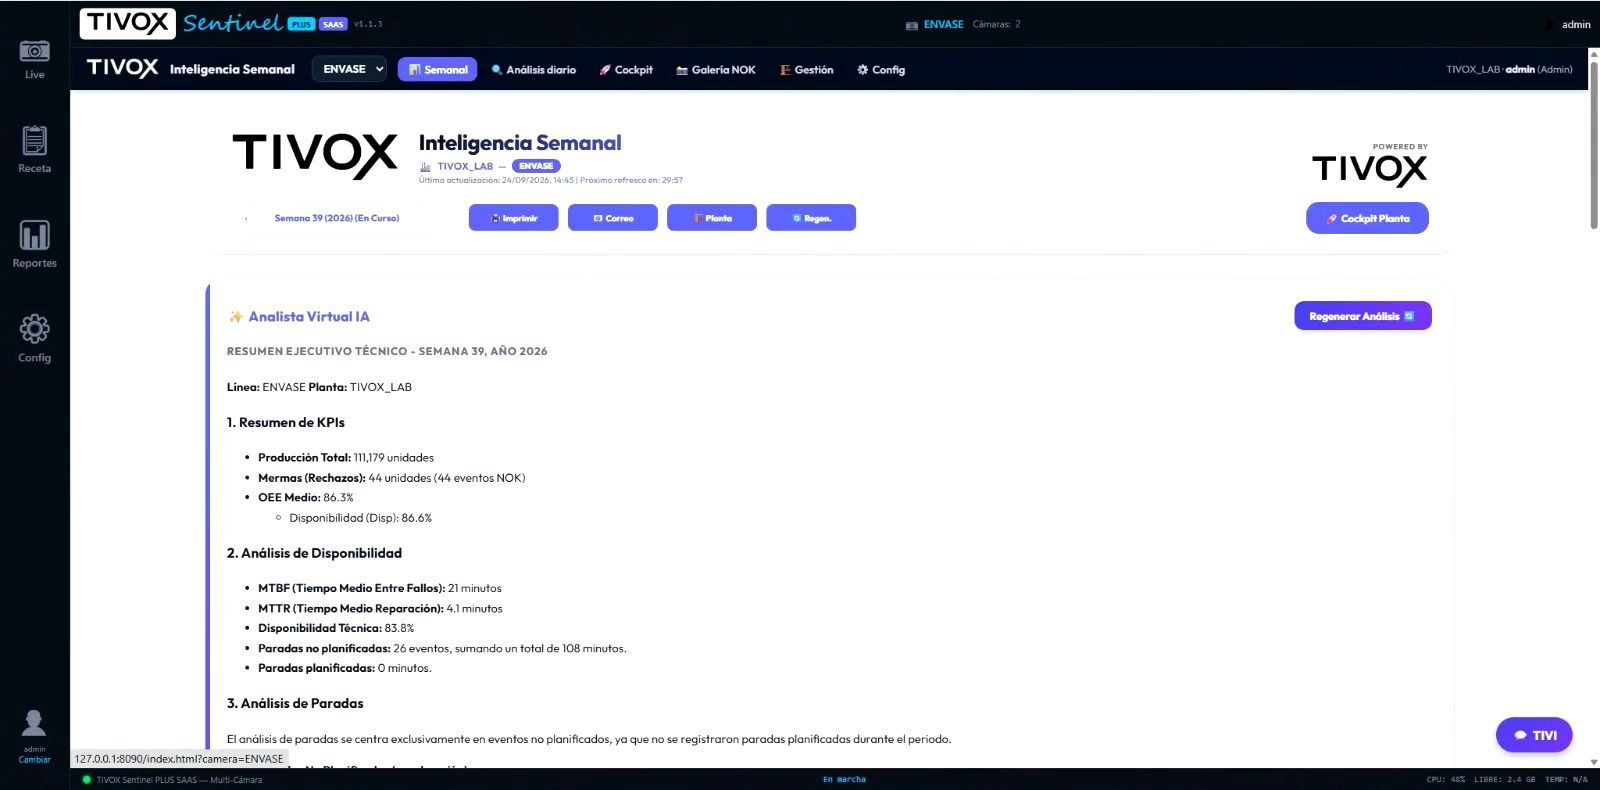Go to previous week arrow

(x=246, y=218)
